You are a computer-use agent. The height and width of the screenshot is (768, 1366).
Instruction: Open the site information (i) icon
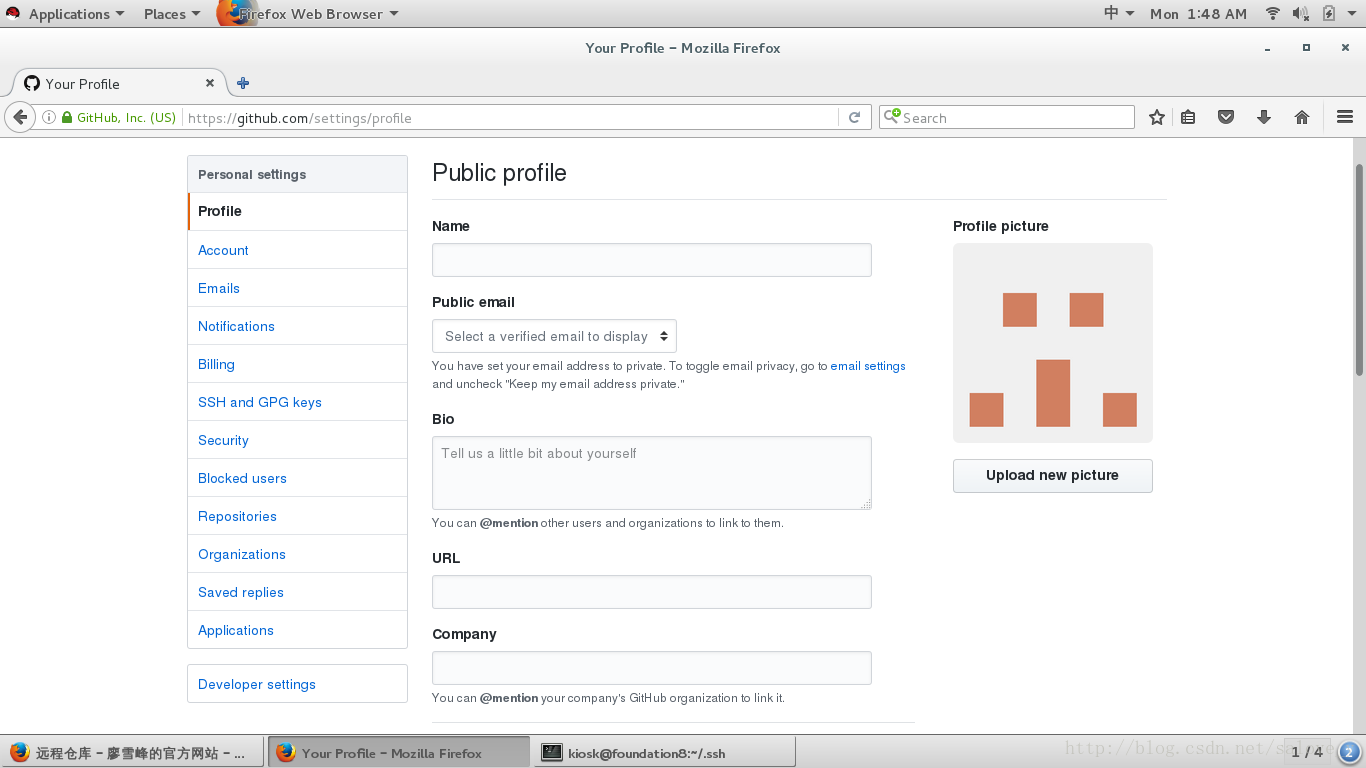(48, 117)
